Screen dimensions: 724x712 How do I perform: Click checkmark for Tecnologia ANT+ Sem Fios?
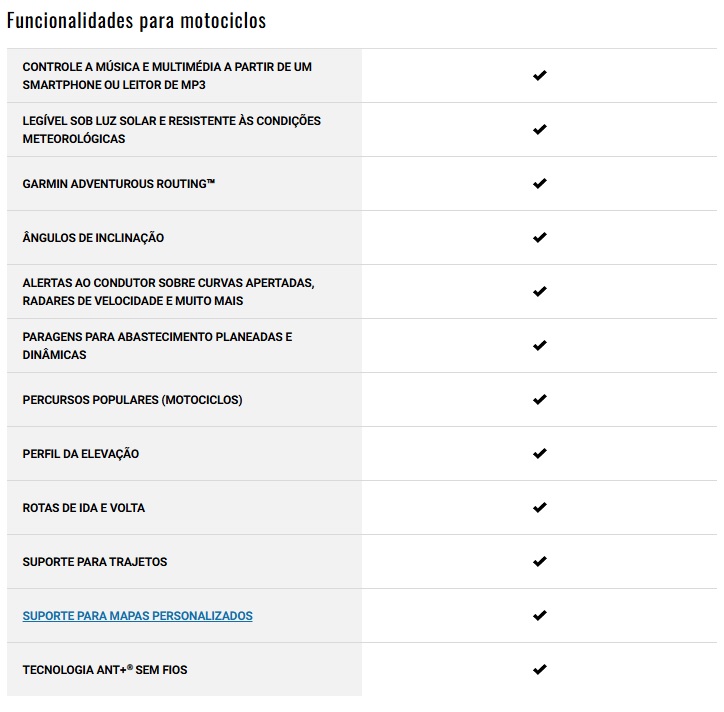540,669
